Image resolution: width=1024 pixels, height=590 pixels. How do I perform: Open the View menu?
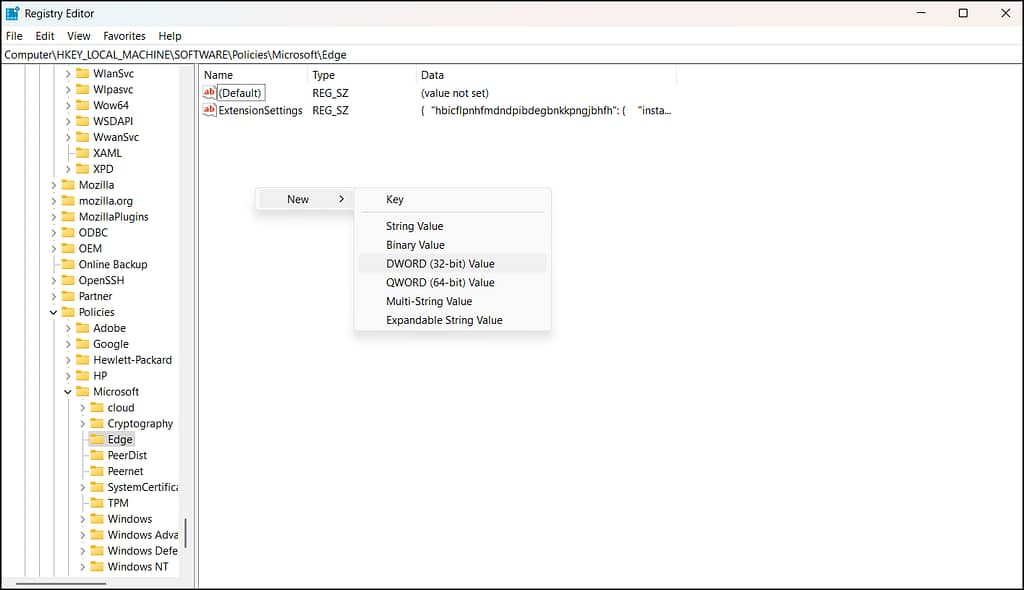(x=78, y=36)
